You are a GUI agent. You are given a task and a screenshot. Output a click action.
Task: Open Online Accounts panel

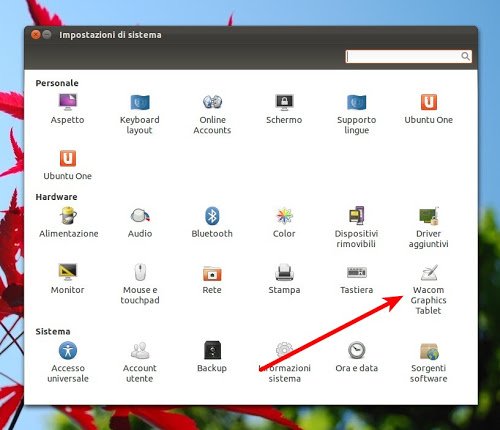pyautogui.click(x=212, y=114)
